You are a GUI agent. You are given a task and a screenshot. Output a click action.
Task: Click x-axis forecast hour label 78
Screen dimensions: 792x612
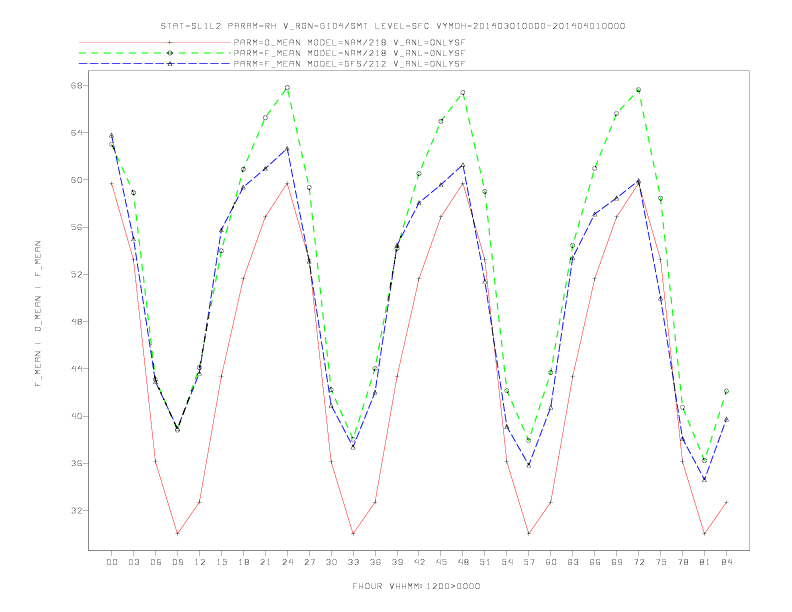[683, 562]
